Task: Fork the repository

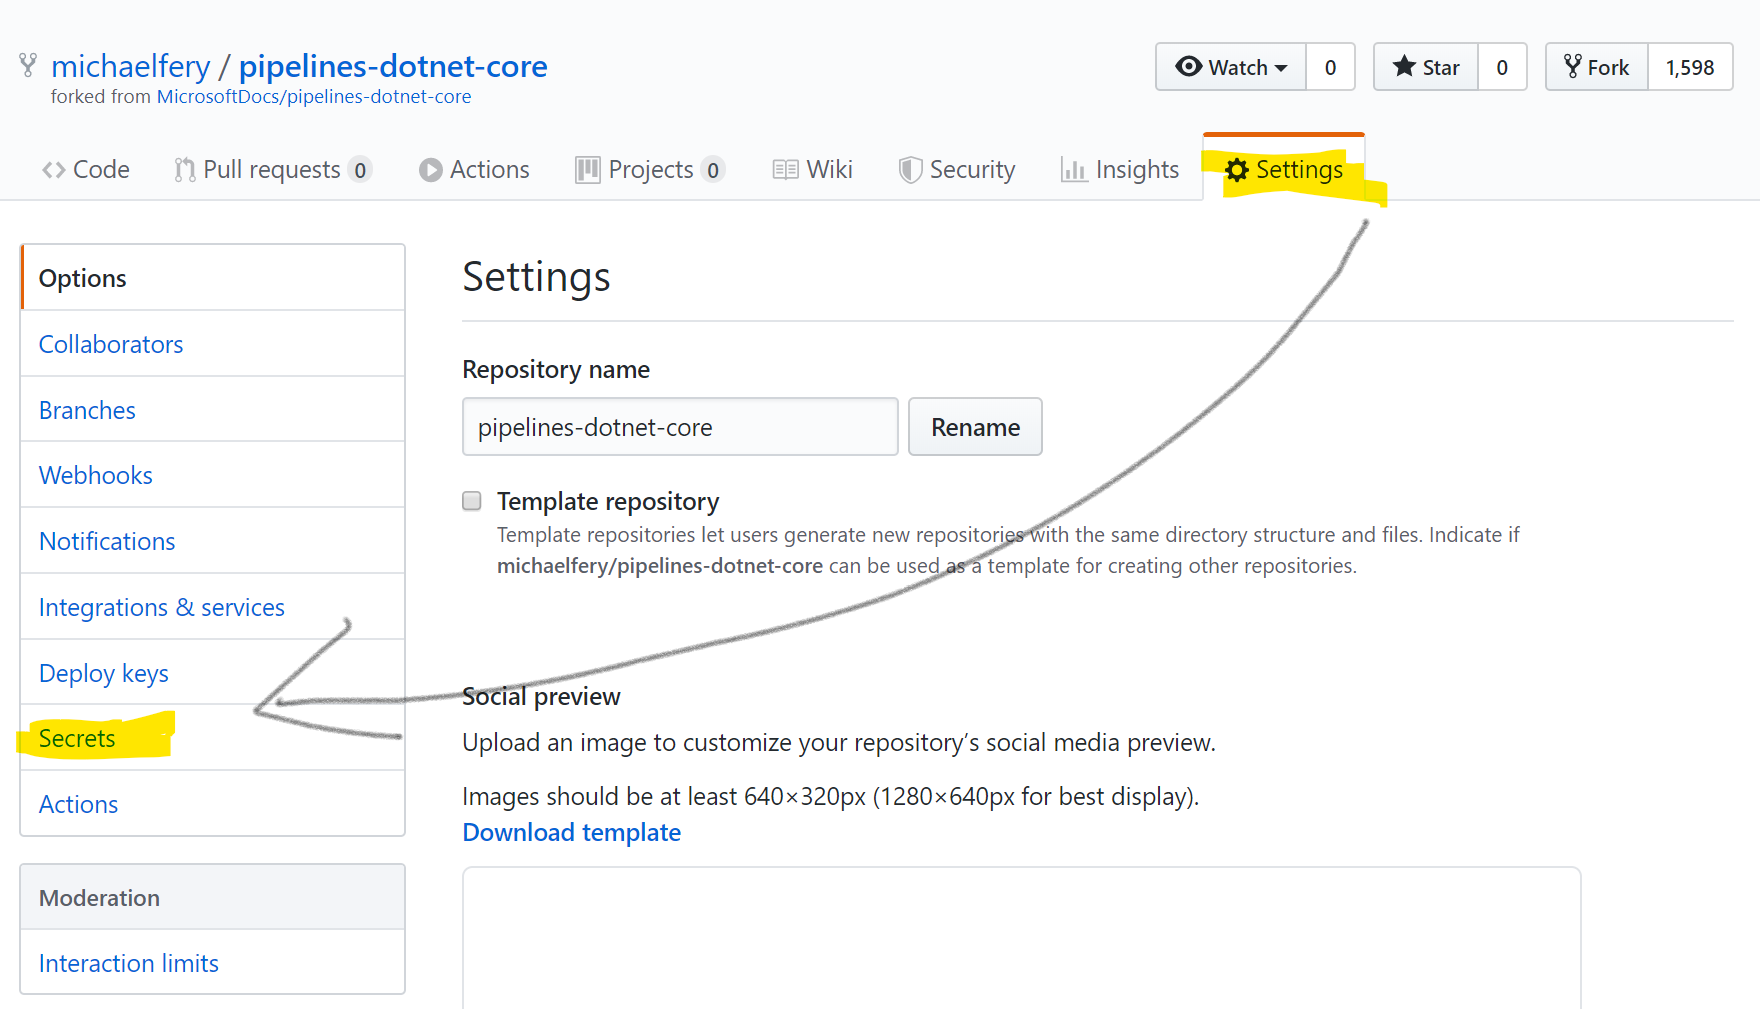Action: tap(1597, 67)
